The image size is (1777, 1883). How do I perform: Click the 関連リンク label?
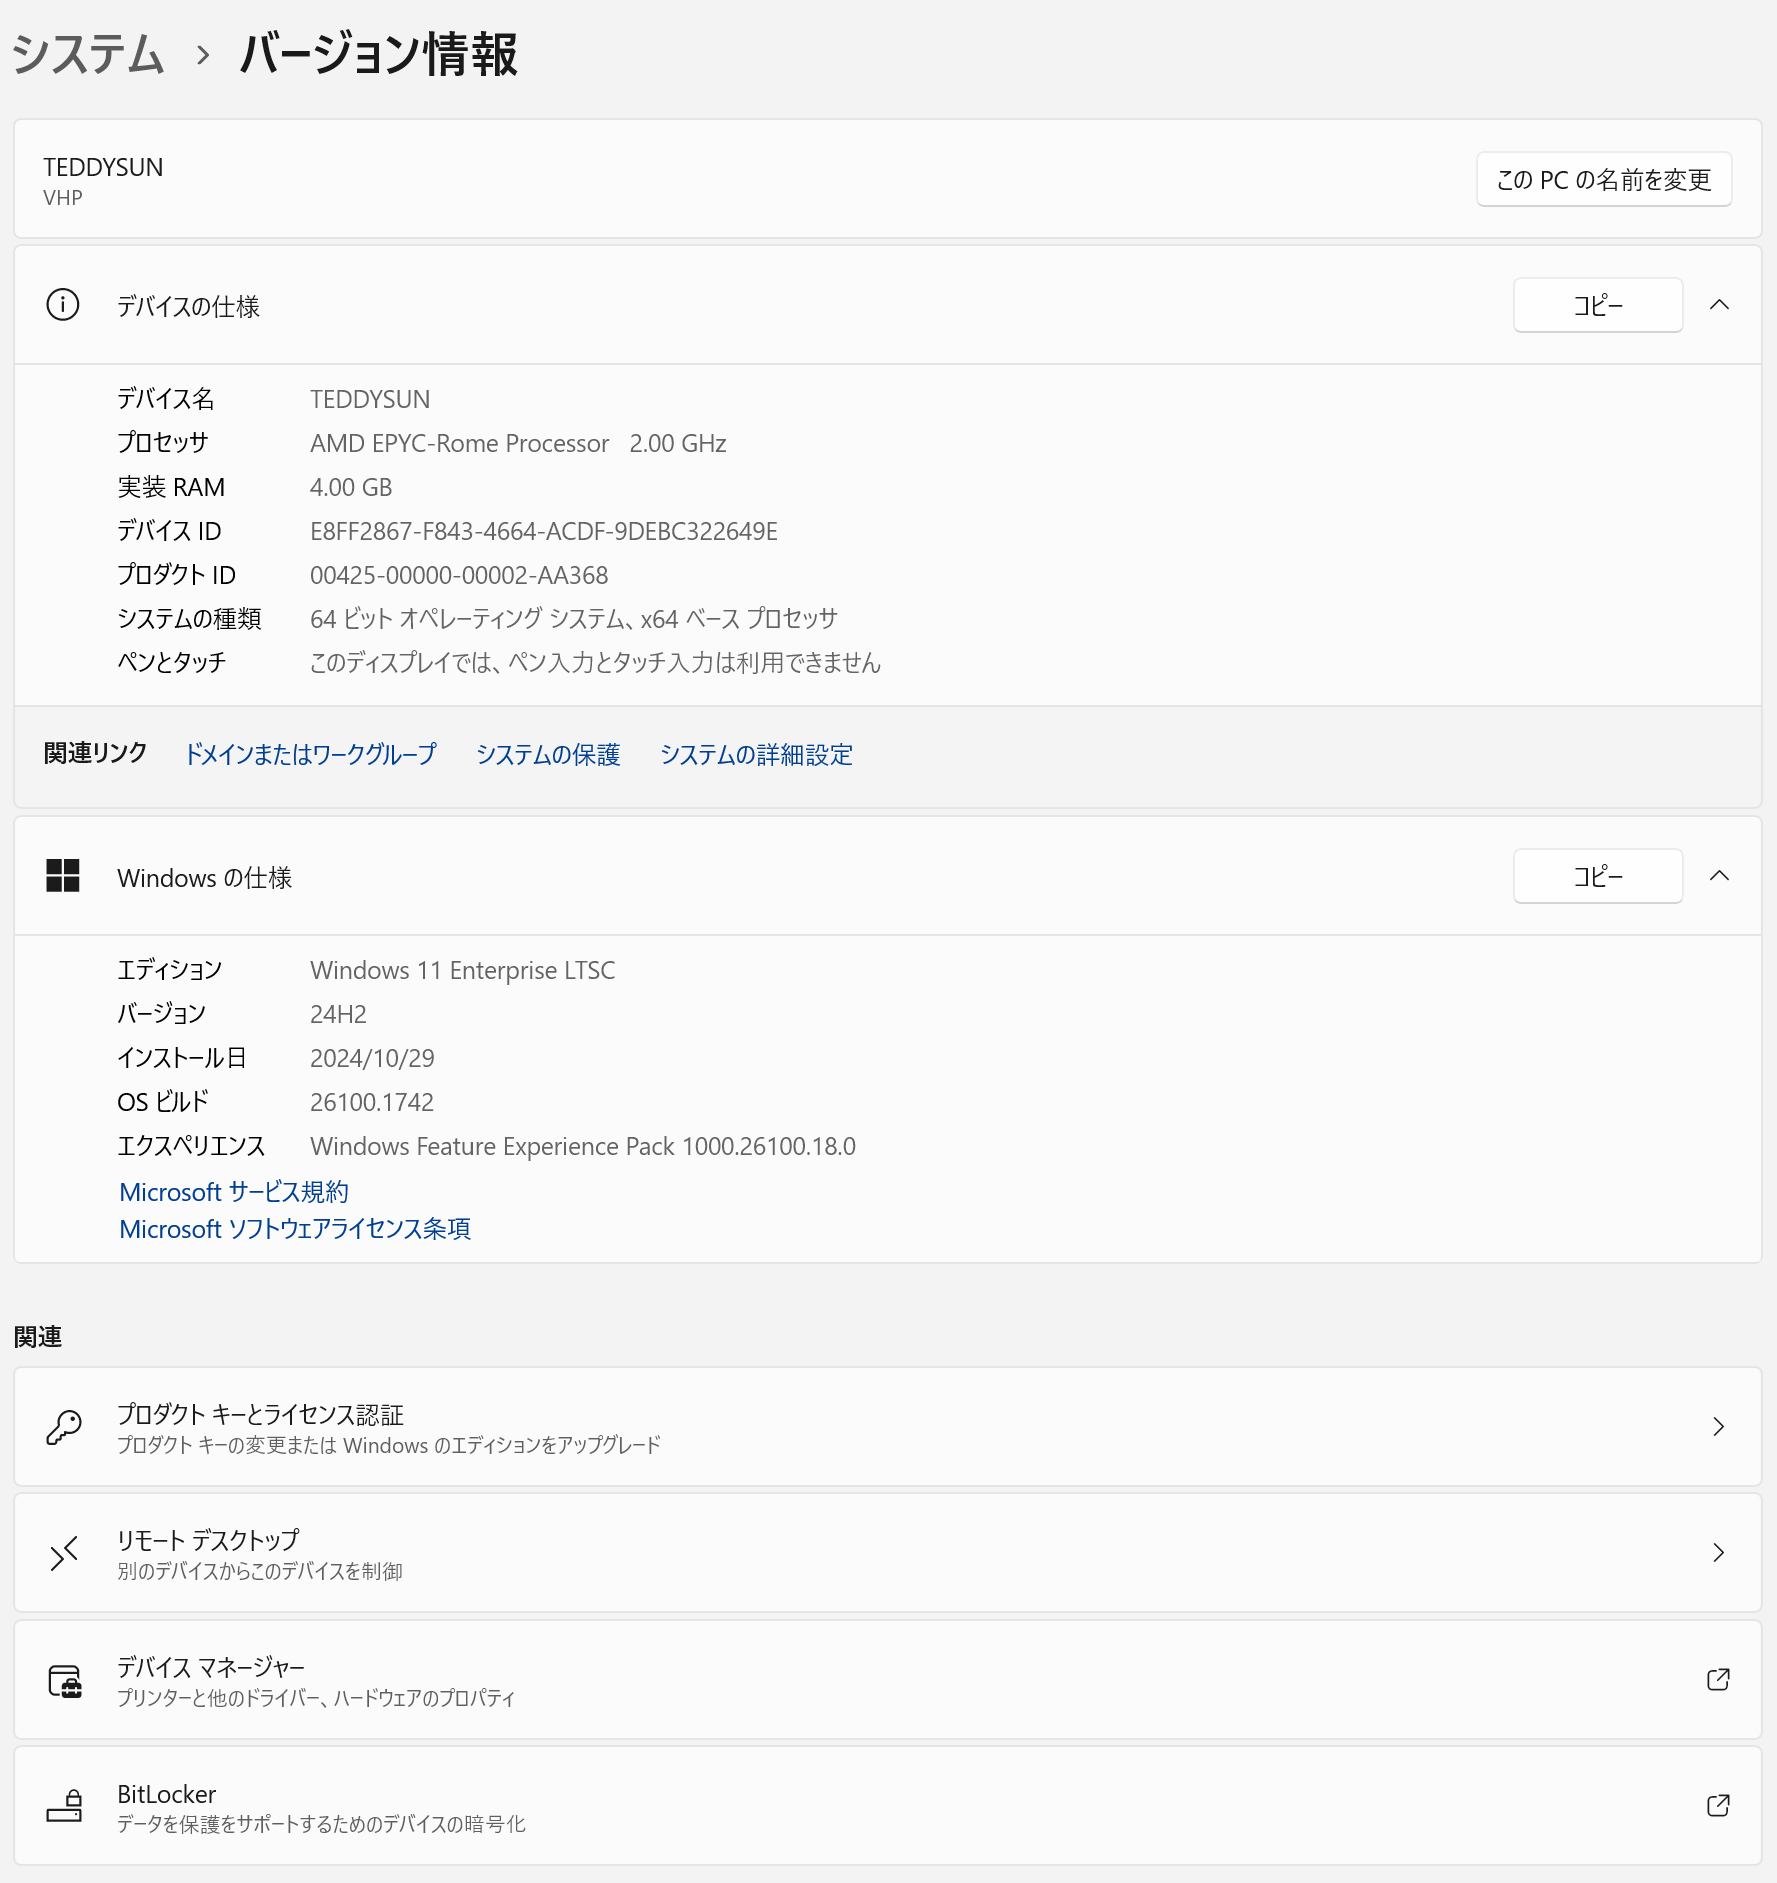[96, 752]
